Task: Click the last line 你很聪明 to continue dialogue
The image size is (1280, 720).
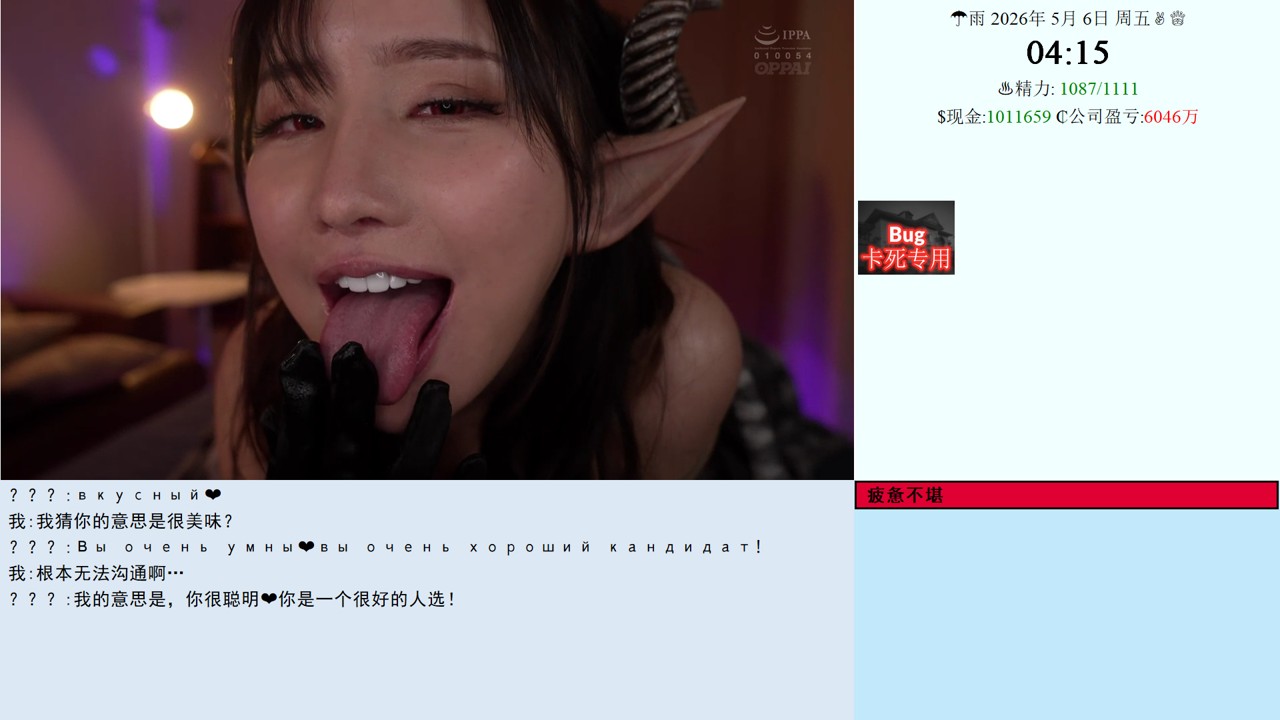Action: (x=233, y=599)
